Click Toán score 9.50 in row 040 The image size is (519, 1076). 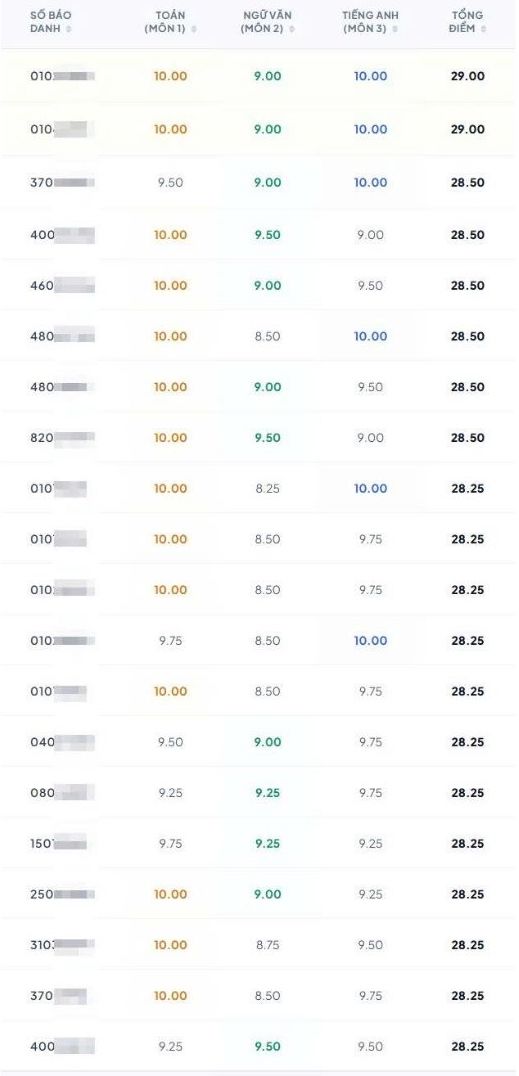pyautogui.click(x=170, y=742)
